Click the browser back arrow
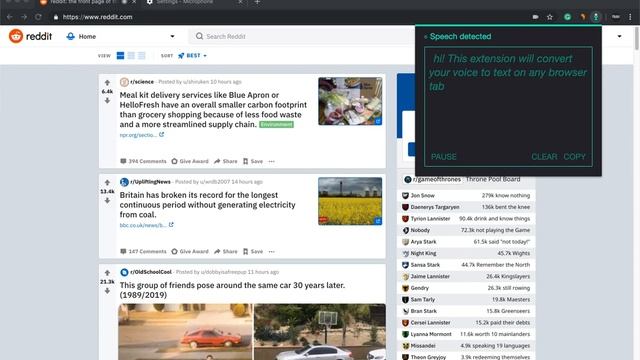The image size is (640, 360). [x=10, y=17]
